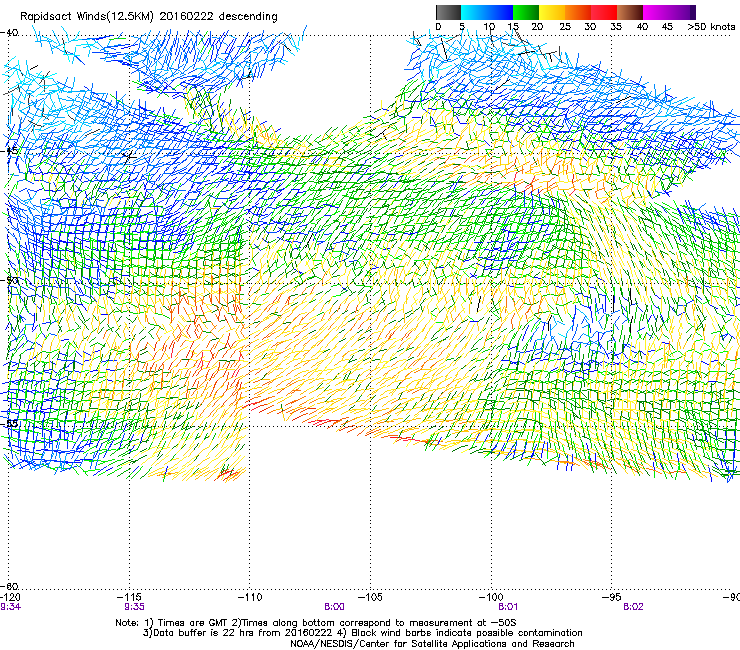Click the gray 0-5 knots legend swatch
The image size is (740, 650).
(x=448, y=12)
